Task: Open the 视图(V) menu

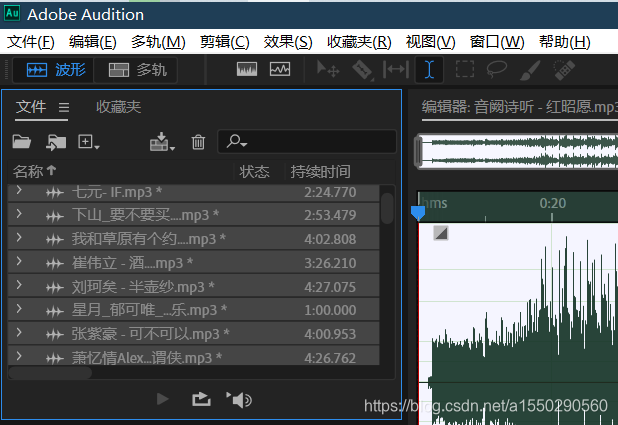Action: (430, 41)
